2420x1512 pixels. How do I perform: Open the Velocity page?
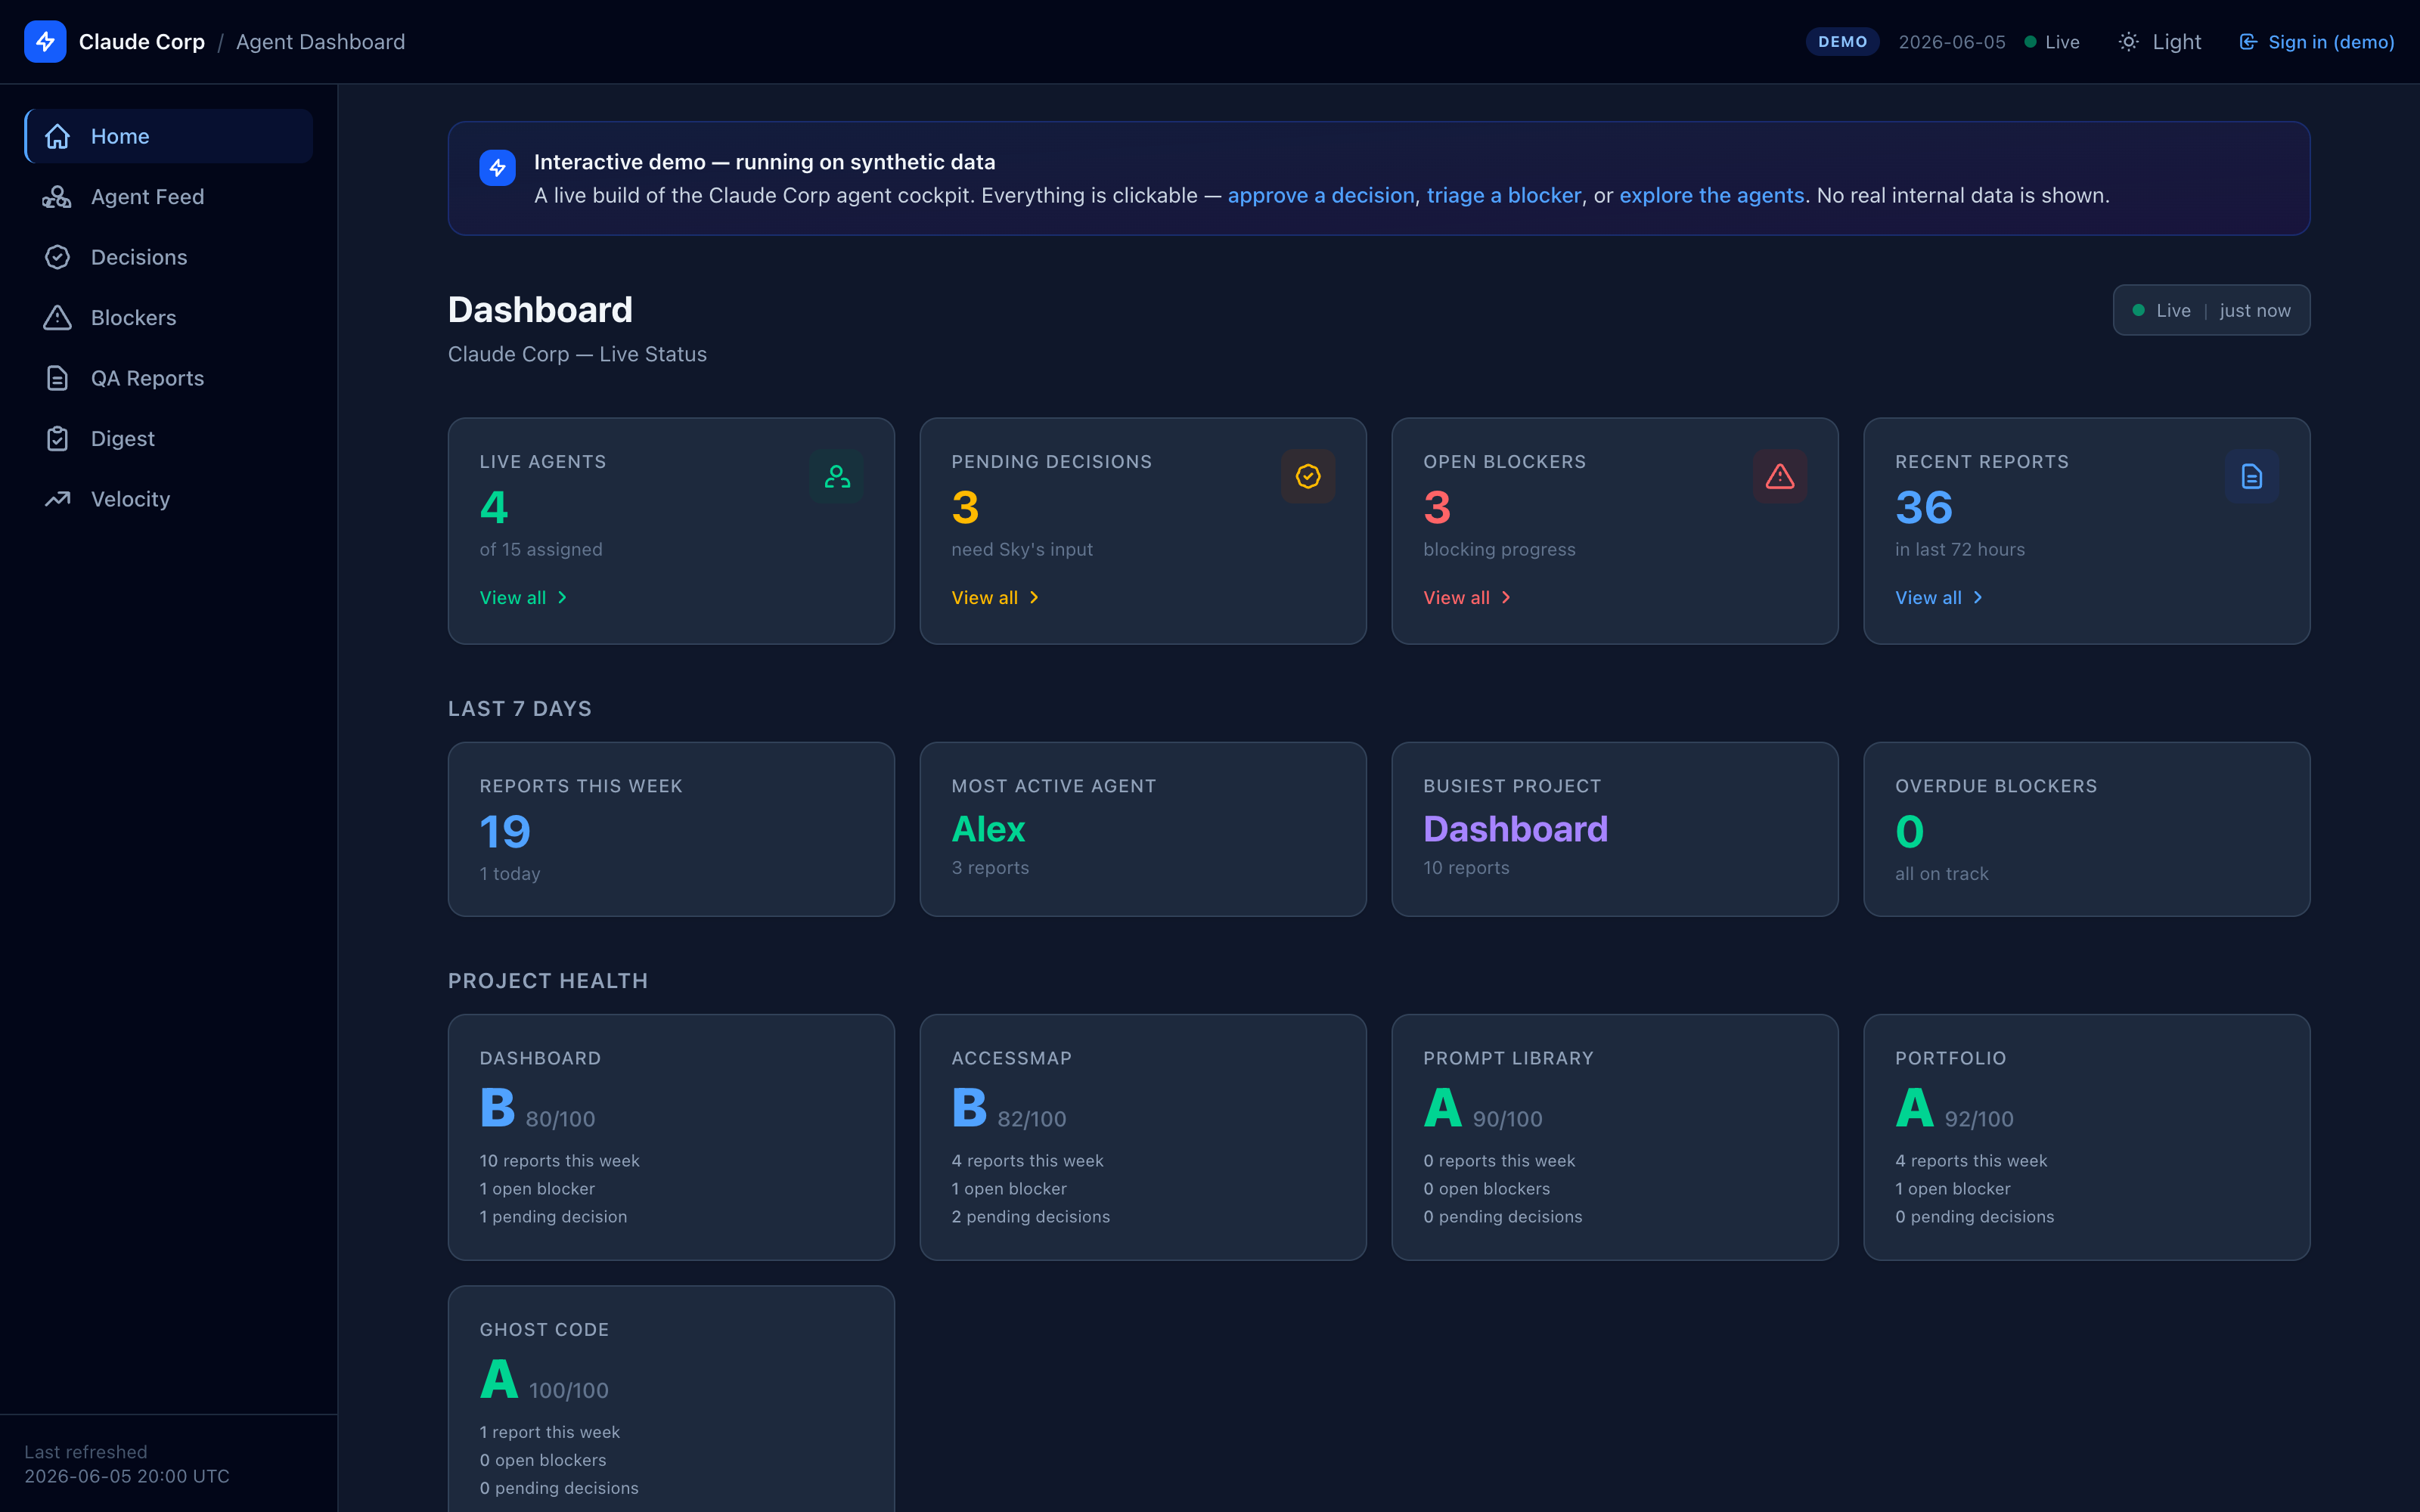169,499
